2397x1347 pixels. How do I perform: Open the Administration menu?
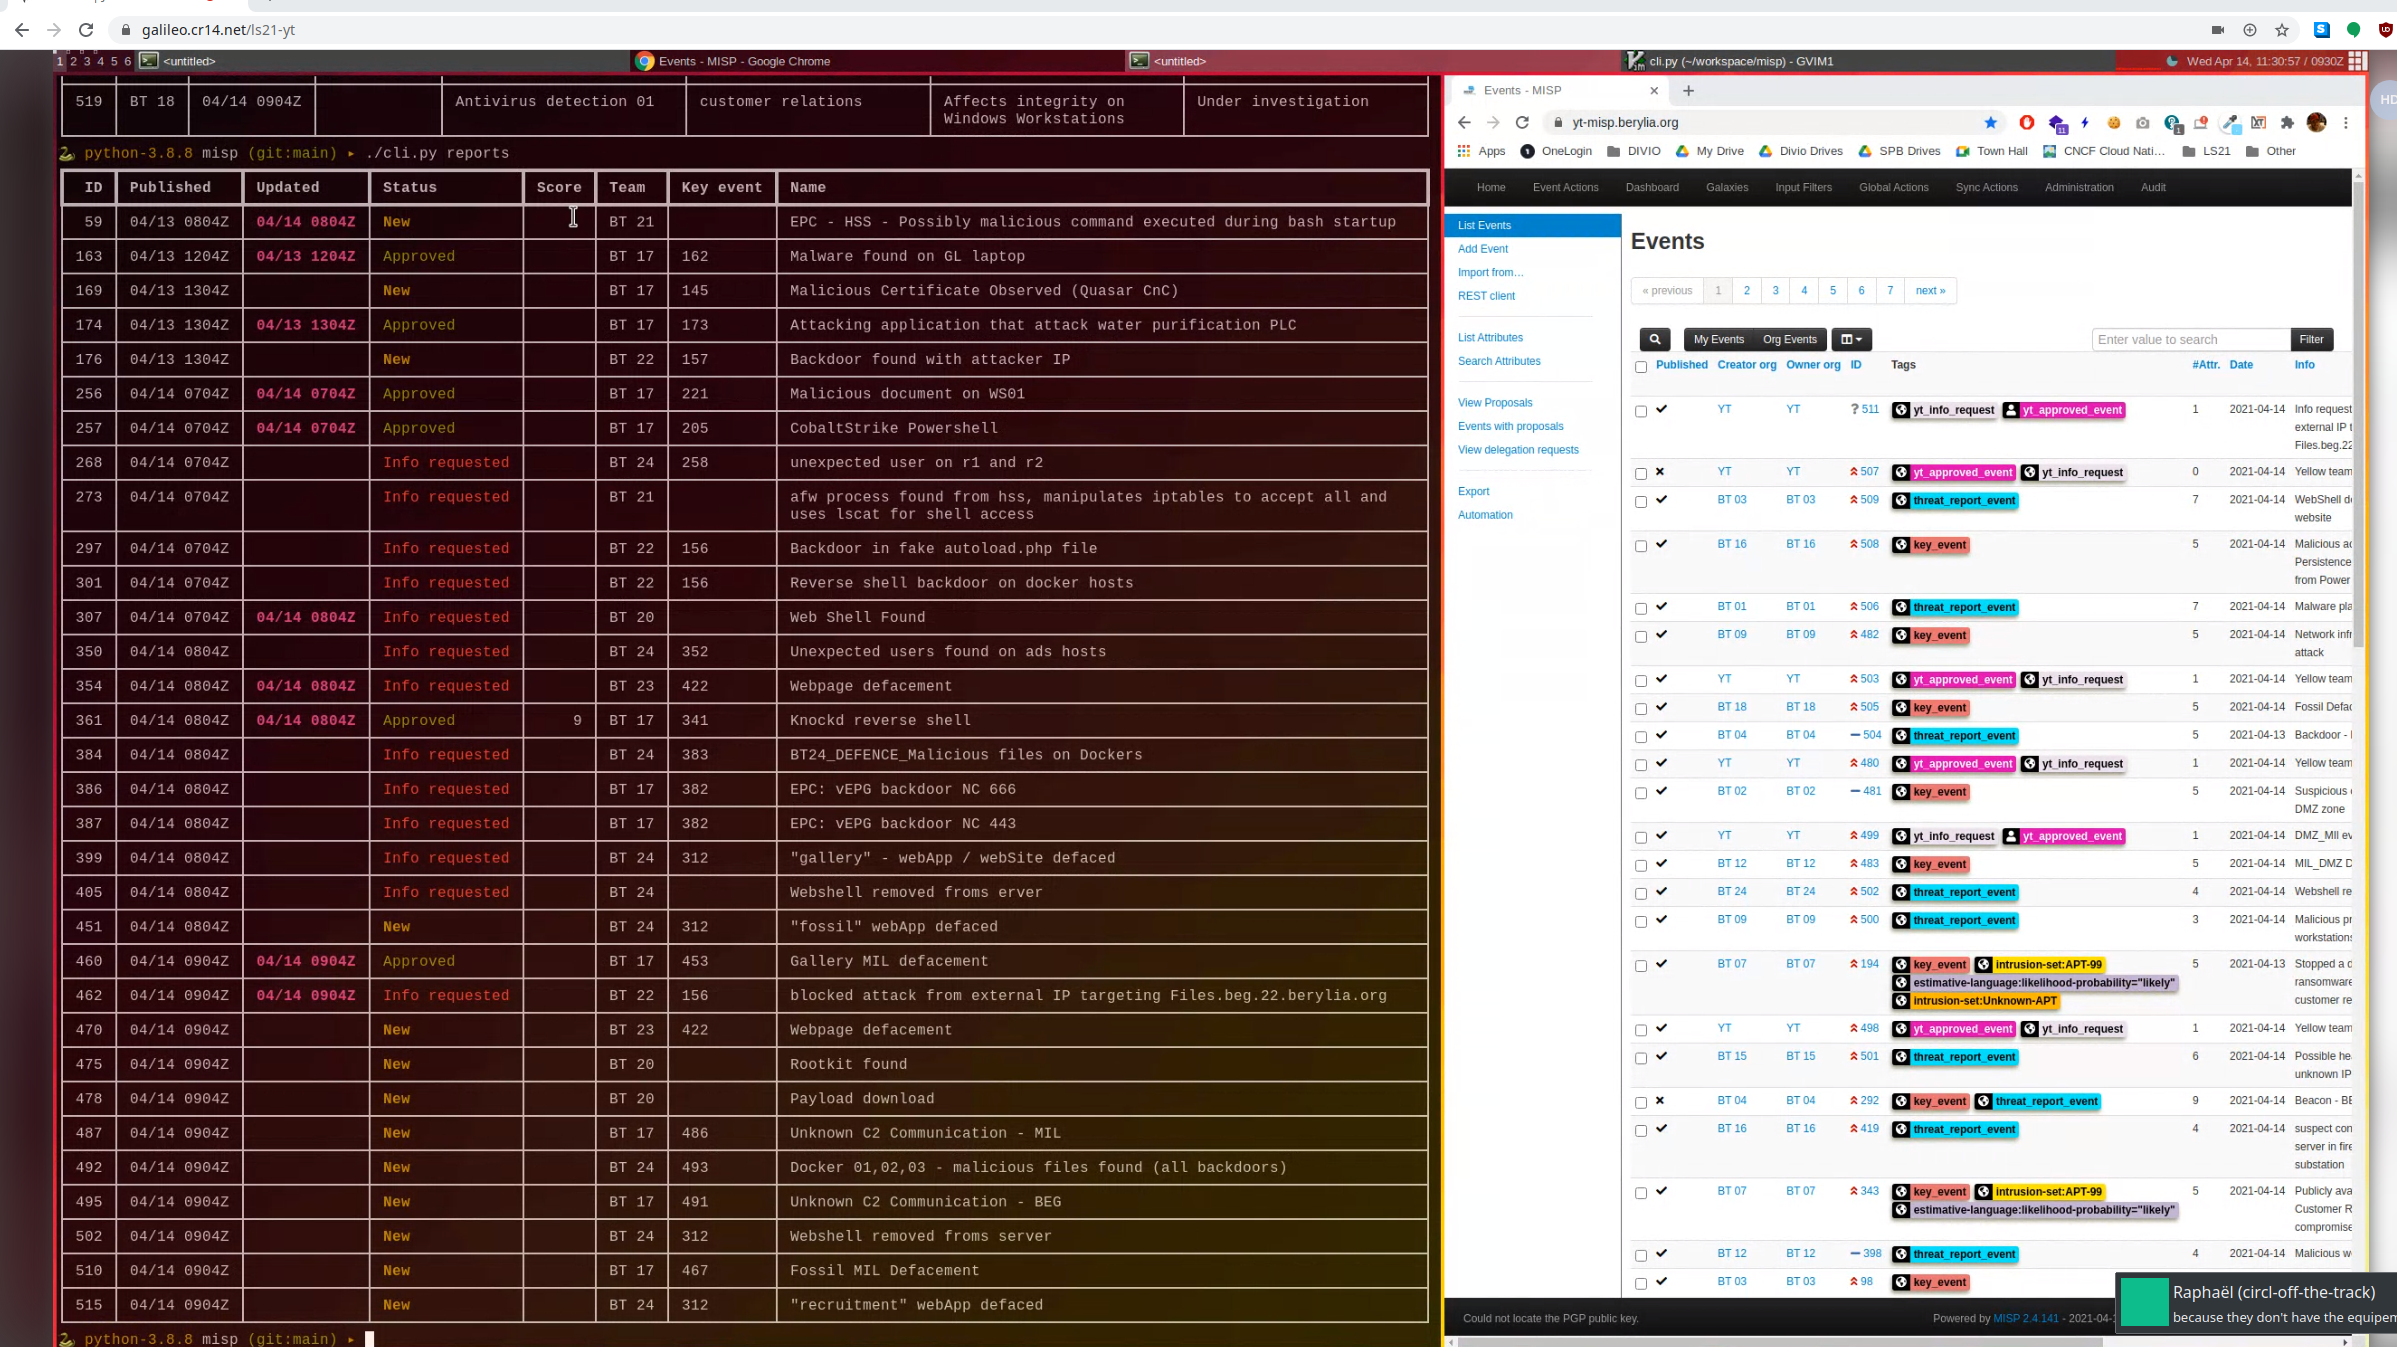(2078, 187)
